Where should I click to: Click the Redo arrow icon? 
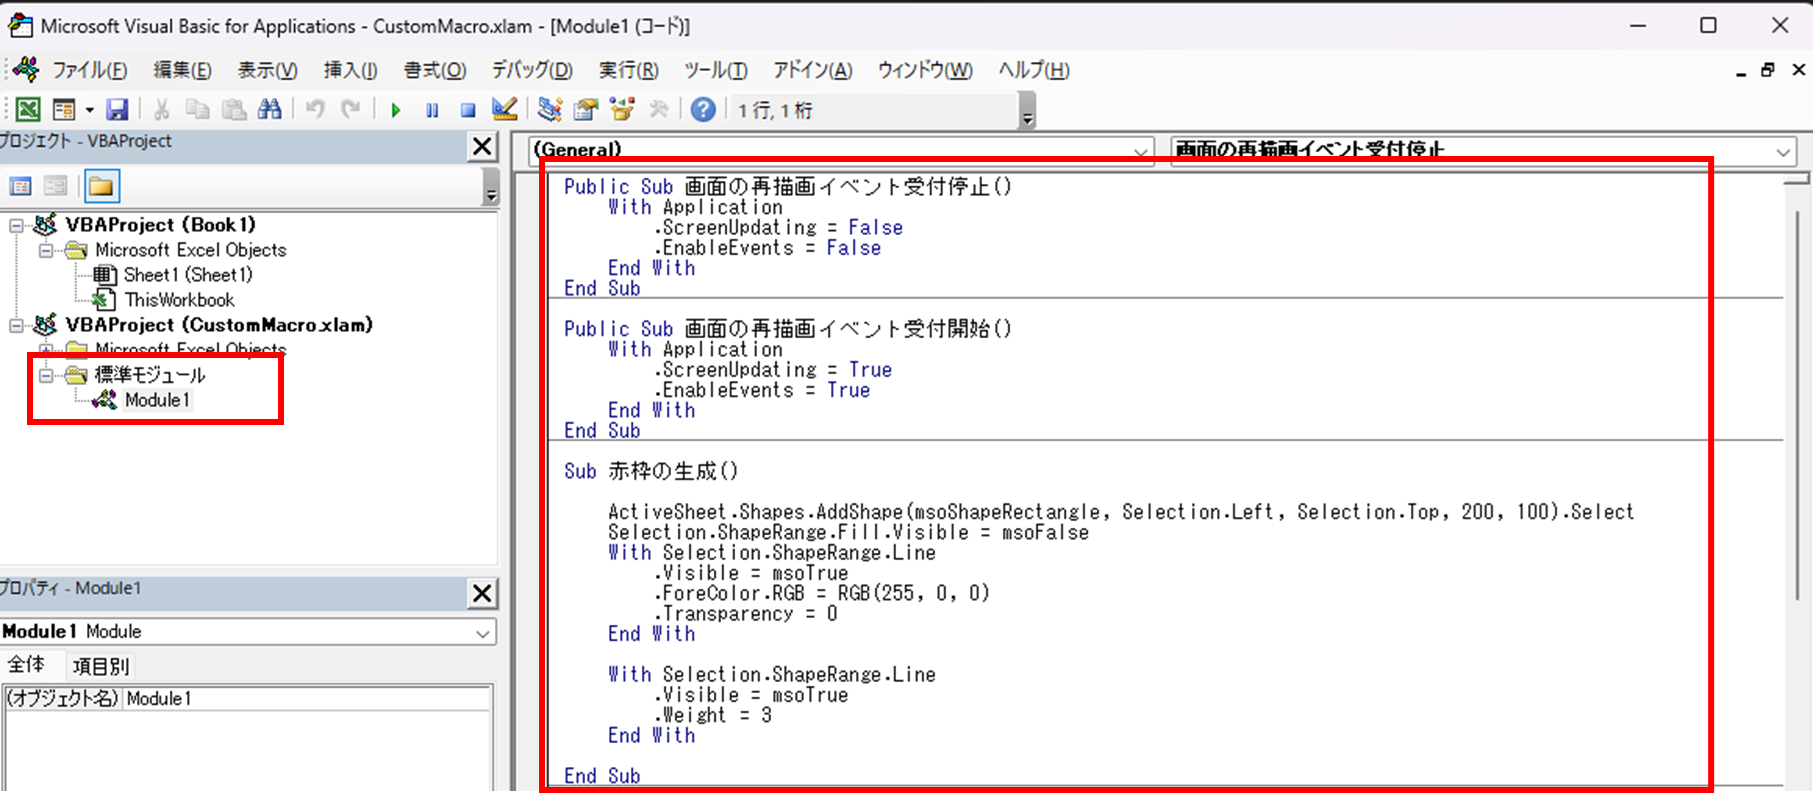350,109
